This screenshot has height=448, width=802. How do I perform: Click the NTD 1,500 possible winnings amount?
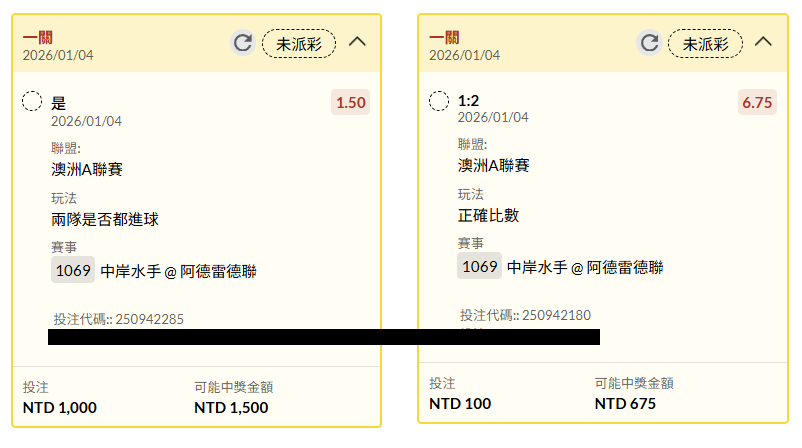tap(231, 407)
